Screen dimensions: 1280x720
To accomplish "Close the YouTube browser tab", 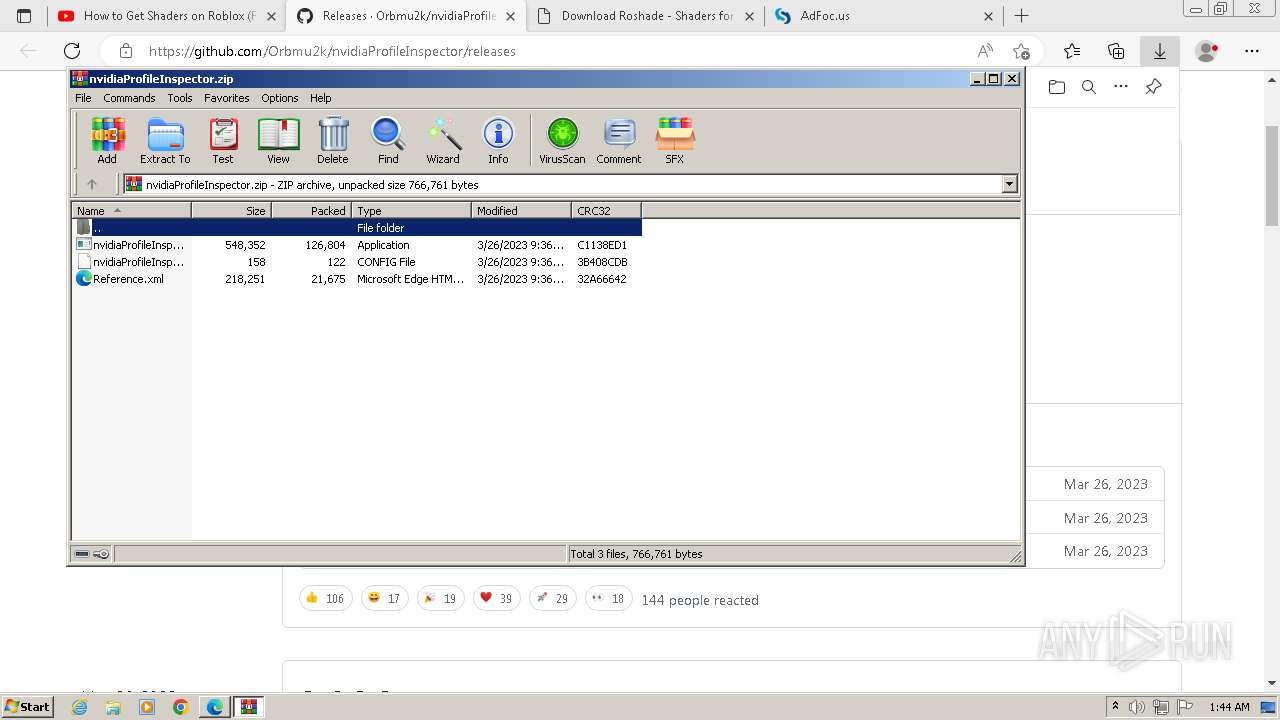I will [x=271, y=16].
